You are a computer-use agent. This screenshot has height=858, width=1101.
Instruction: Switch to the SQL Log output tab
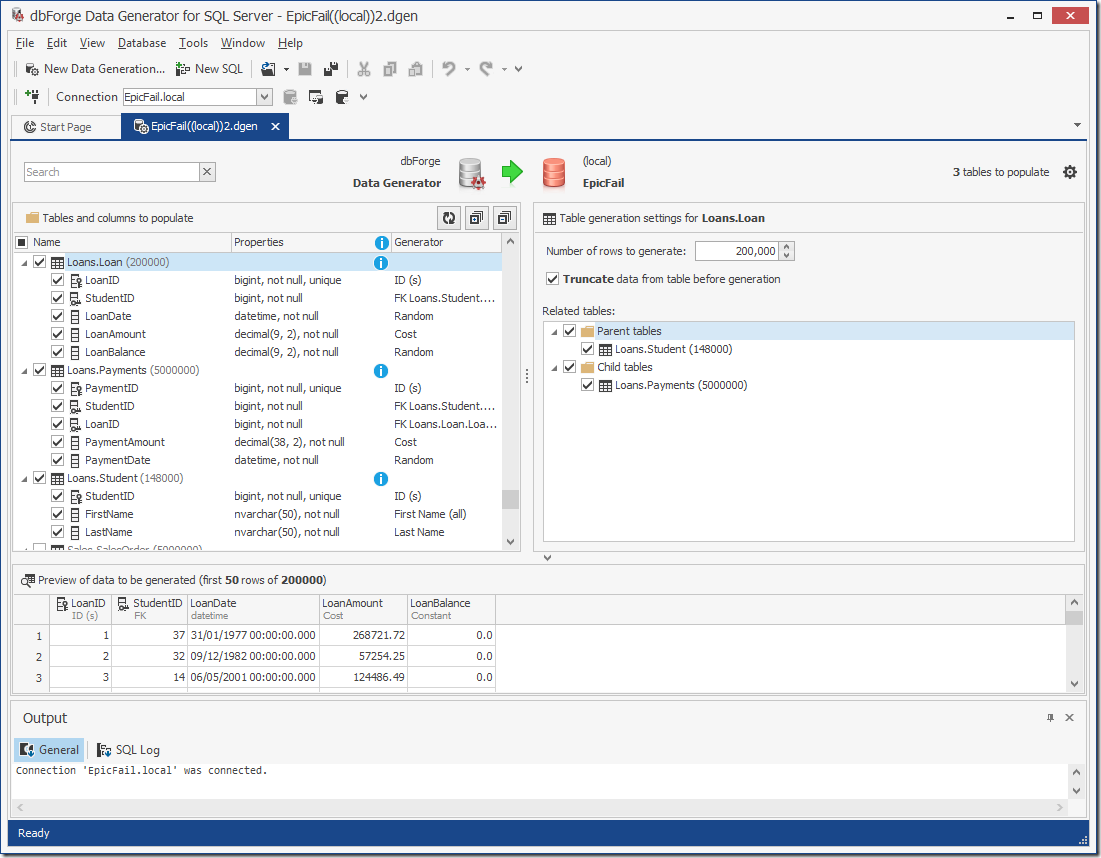pos(129,750)
